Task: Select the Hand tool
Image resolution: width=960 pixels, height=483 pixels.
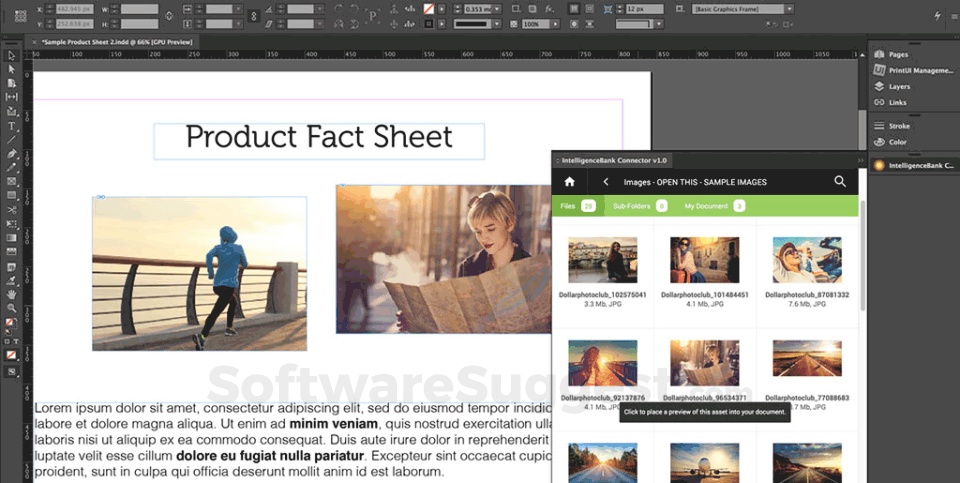Action: (x=12, y=294)
